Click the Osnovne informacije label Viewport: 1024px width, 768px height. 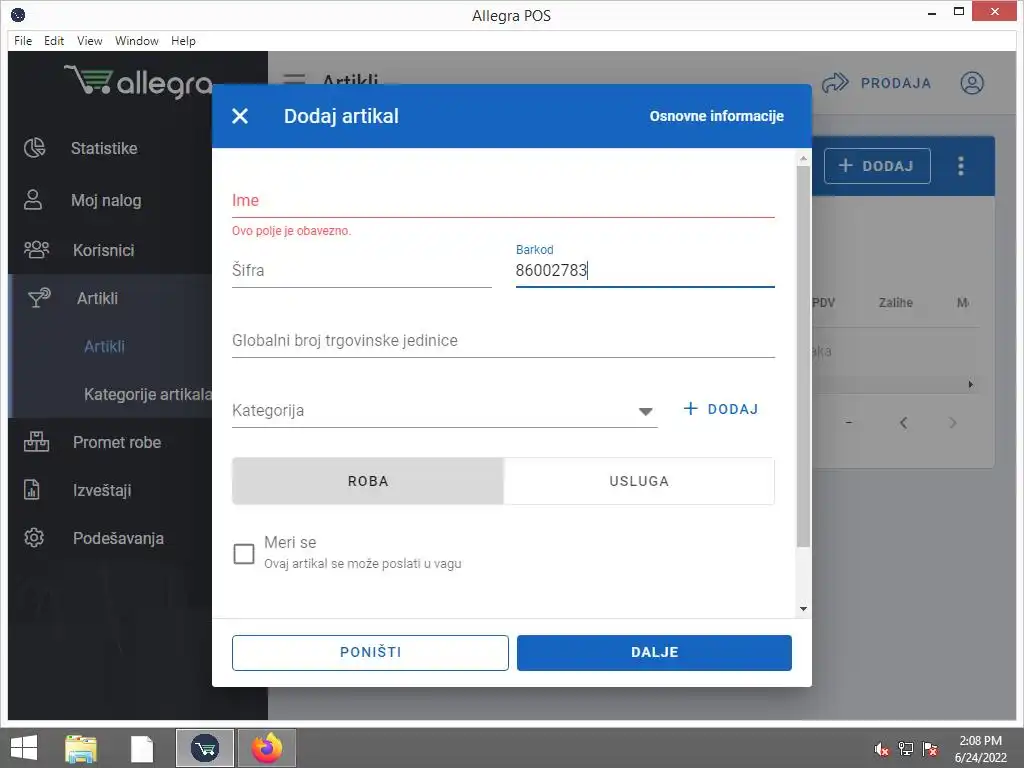tap(716, 116)
